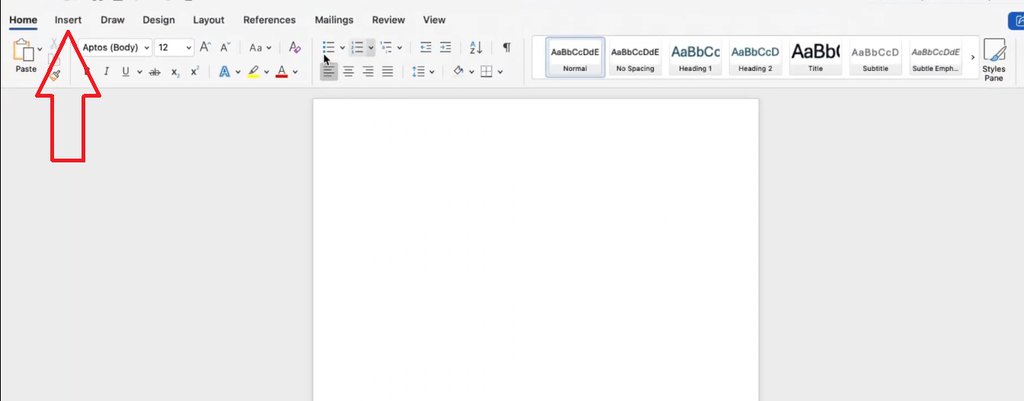Open the Design tab
This screenshot has width=1024, height=401.
(159, 20)
